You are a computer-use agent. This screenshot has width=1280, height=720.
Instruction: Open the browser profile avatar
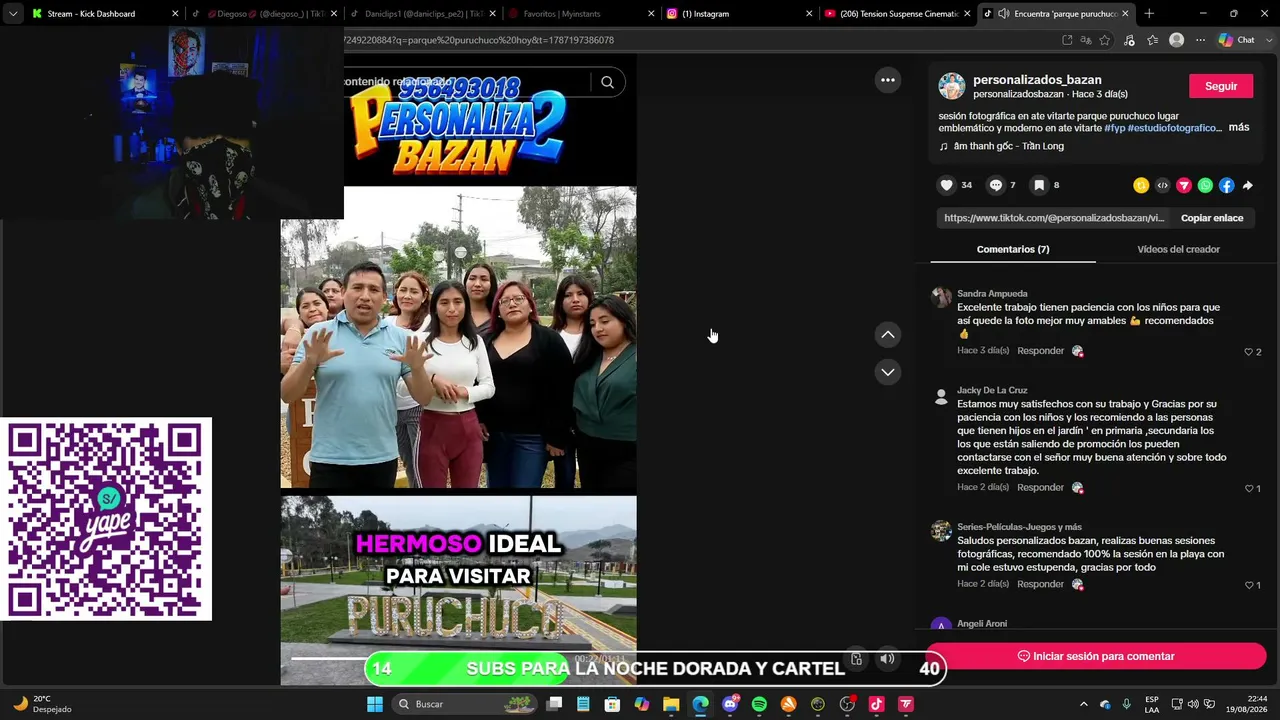point(1177,40)
